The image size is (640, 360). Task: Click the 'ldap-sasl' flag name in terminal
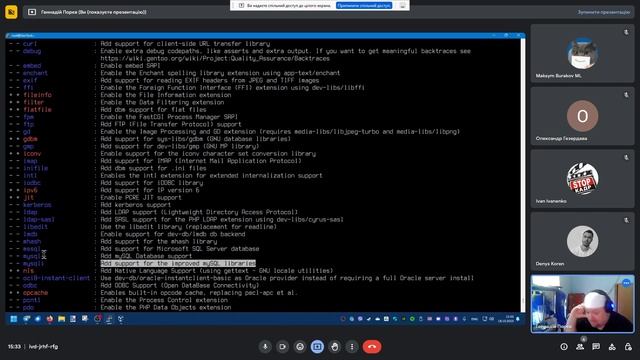(x=39, y=220)
